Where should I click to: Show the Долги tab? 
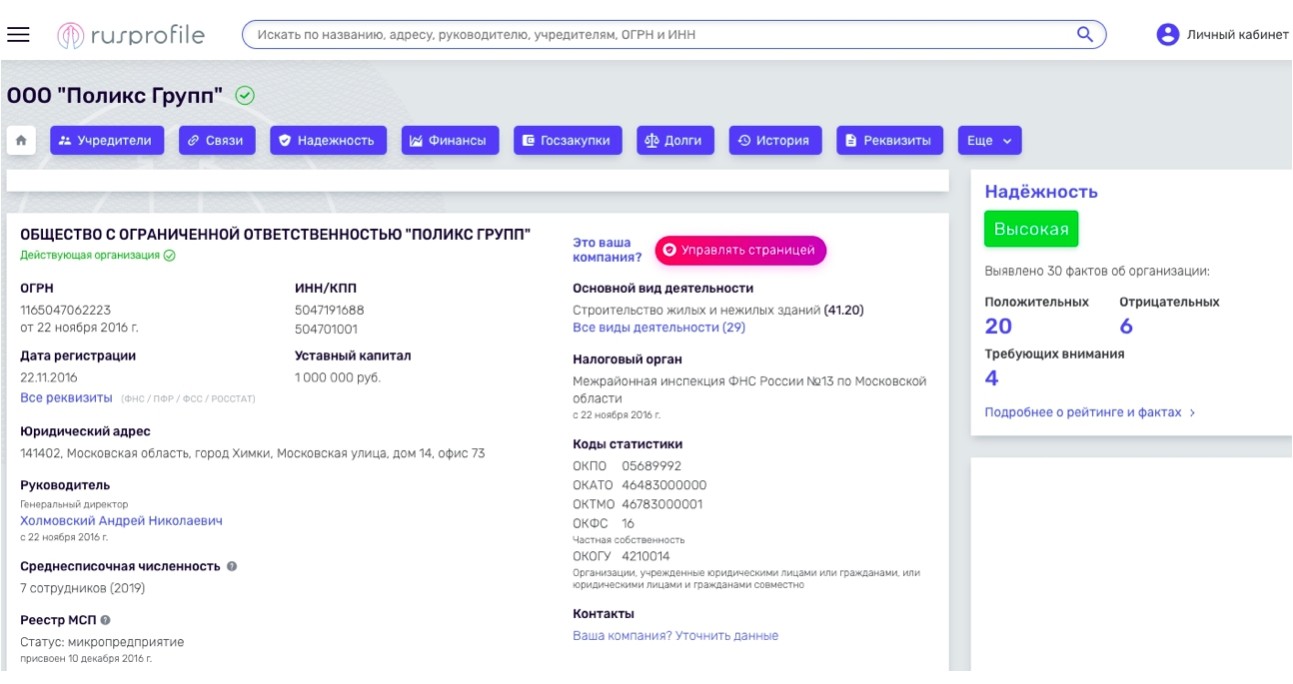point(675,141)
